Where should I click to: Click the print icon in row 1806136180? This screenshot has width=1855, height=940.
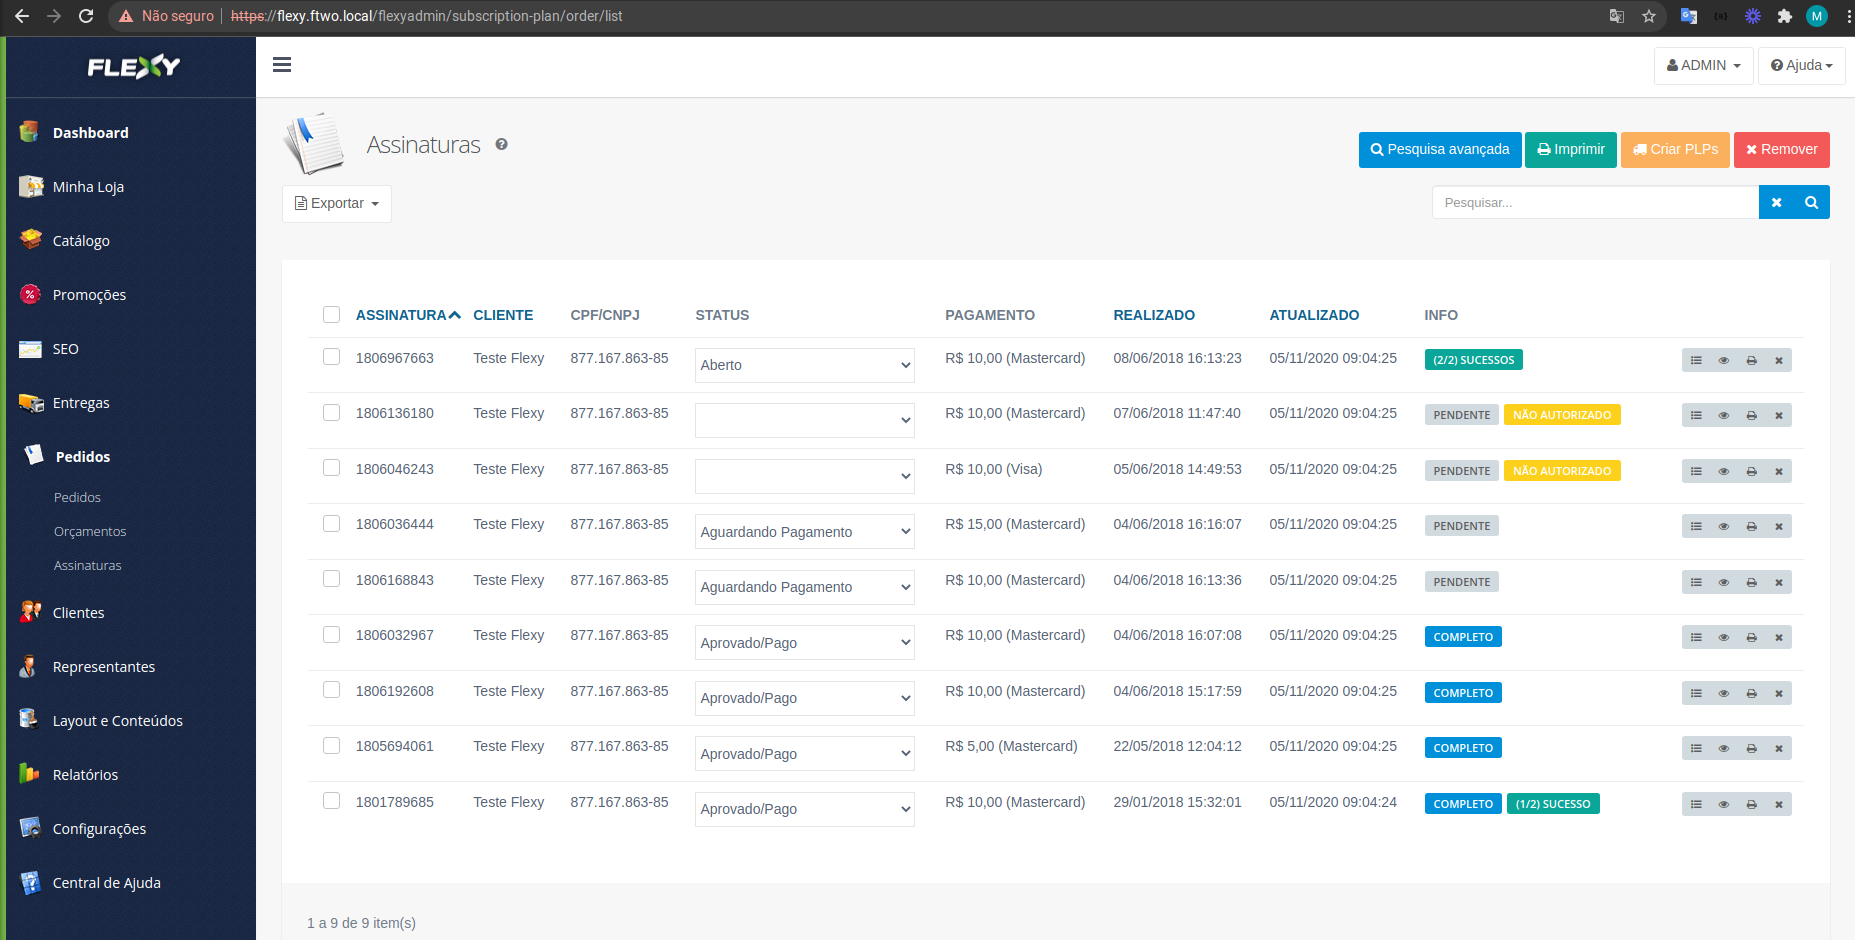[x=1751, y=416]
